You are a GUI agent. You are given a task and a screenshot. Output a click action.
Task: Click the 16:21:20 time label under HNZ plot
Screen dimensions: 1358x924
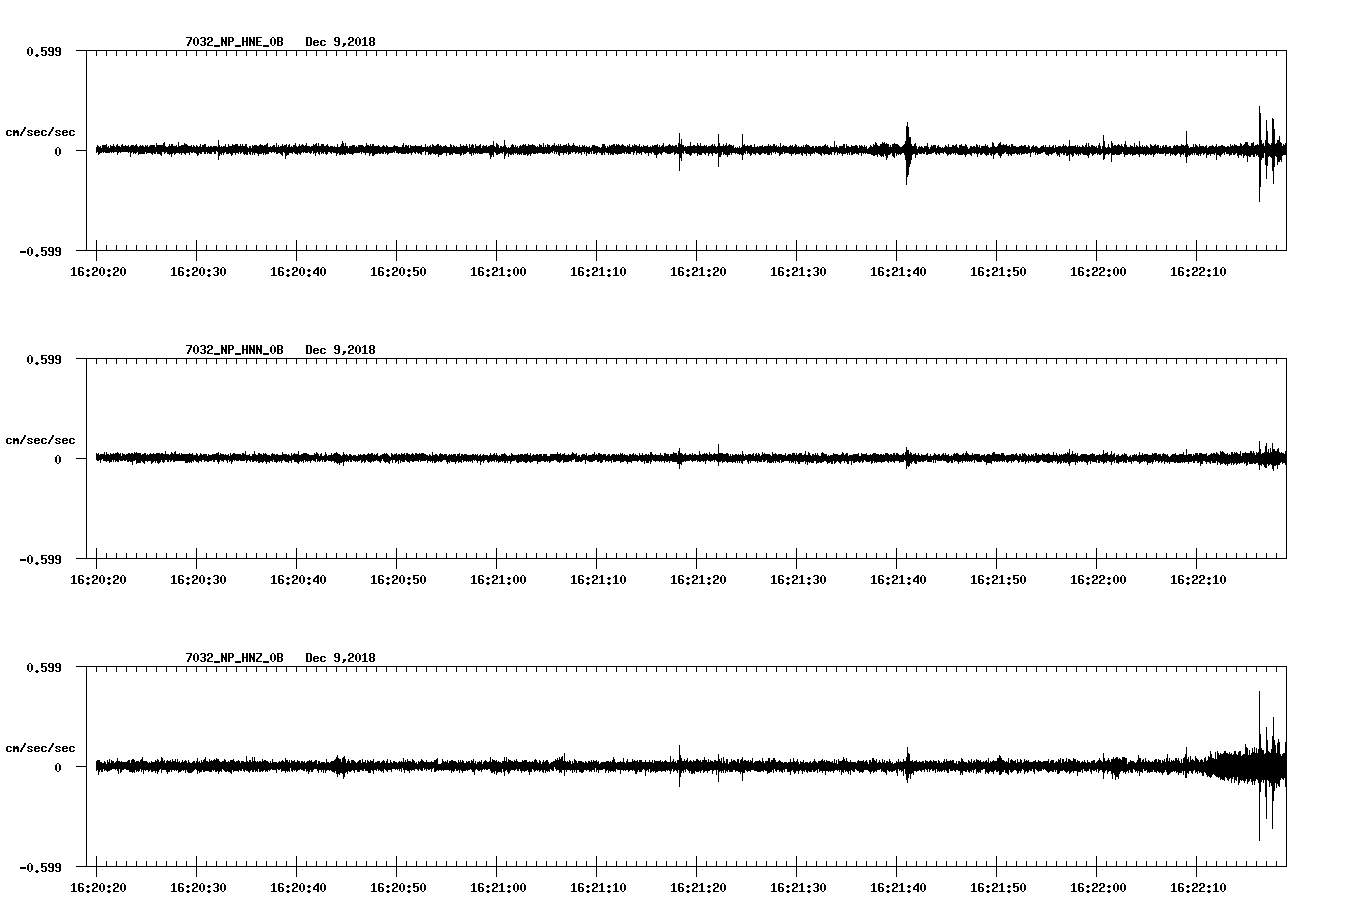(698, 888)
